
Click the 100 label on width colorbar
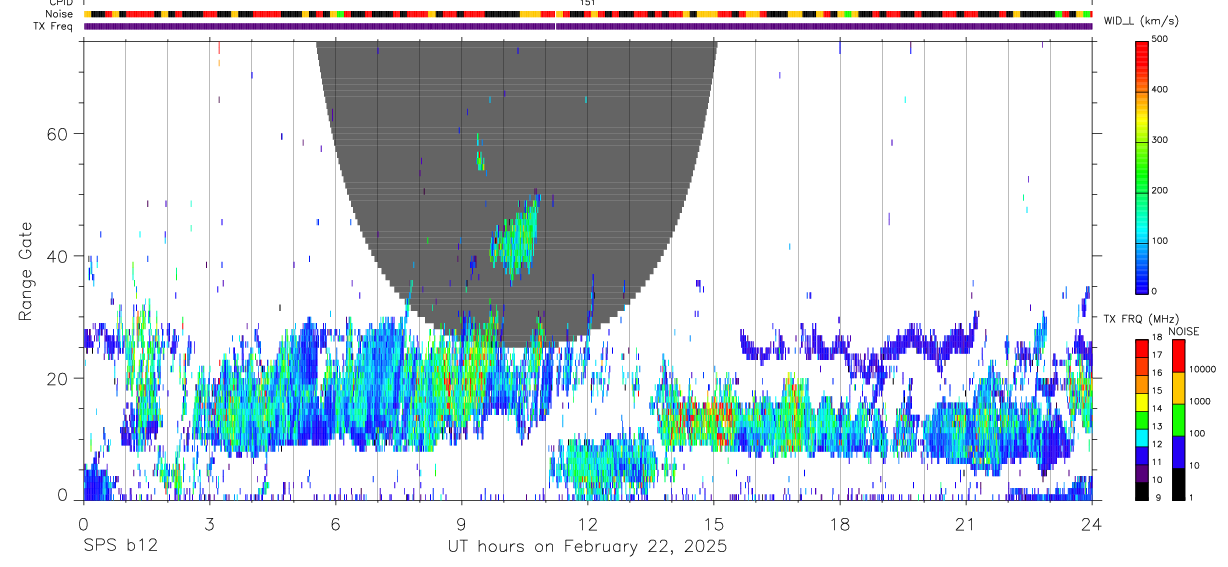pos(1161,241)
